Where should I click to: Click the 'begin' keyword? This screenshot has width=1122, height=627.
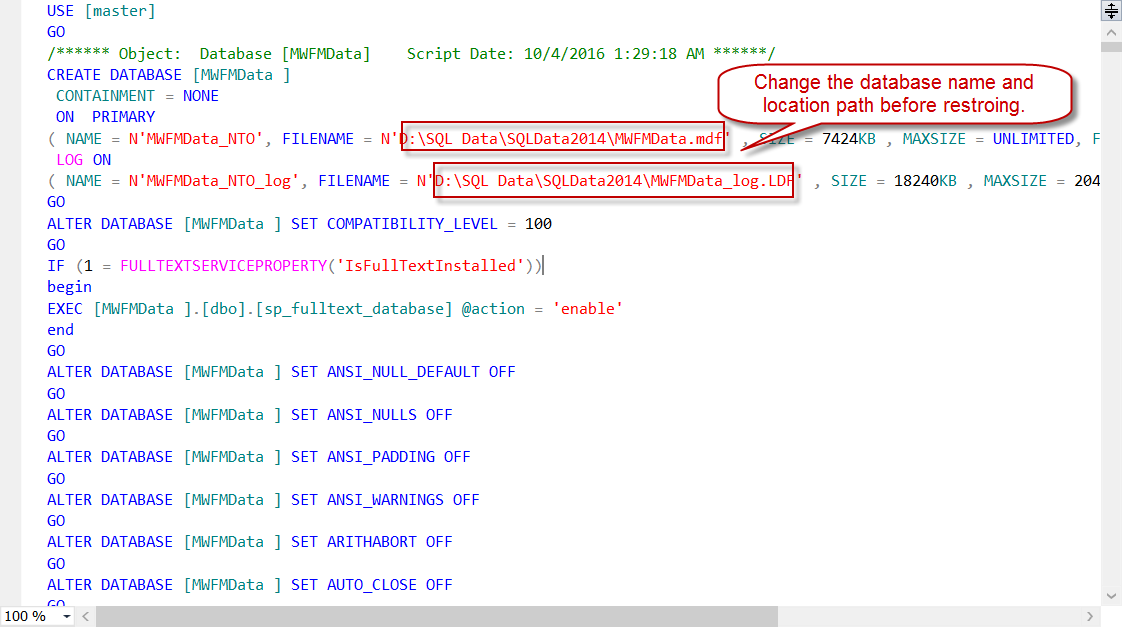coord(69,287)
